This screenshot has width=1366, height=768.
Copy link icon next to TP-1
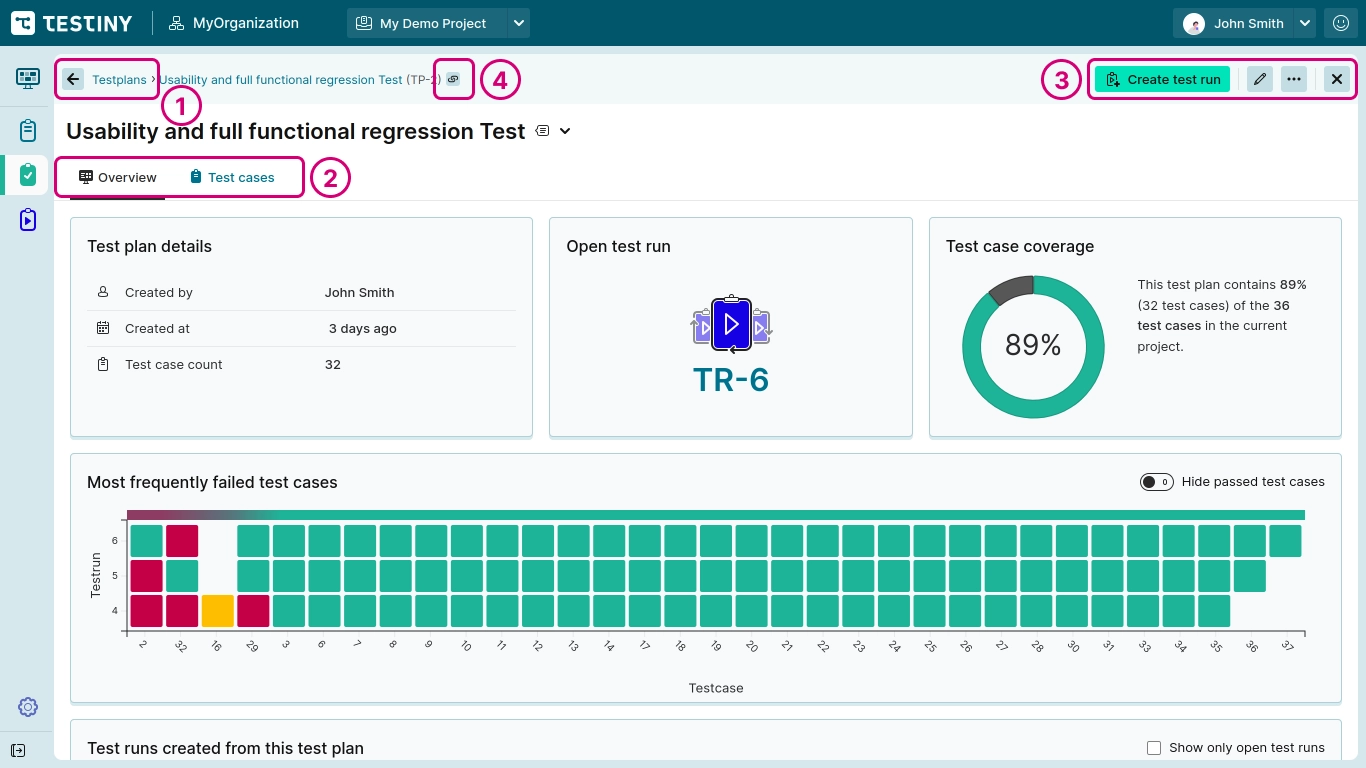[453, 79]
